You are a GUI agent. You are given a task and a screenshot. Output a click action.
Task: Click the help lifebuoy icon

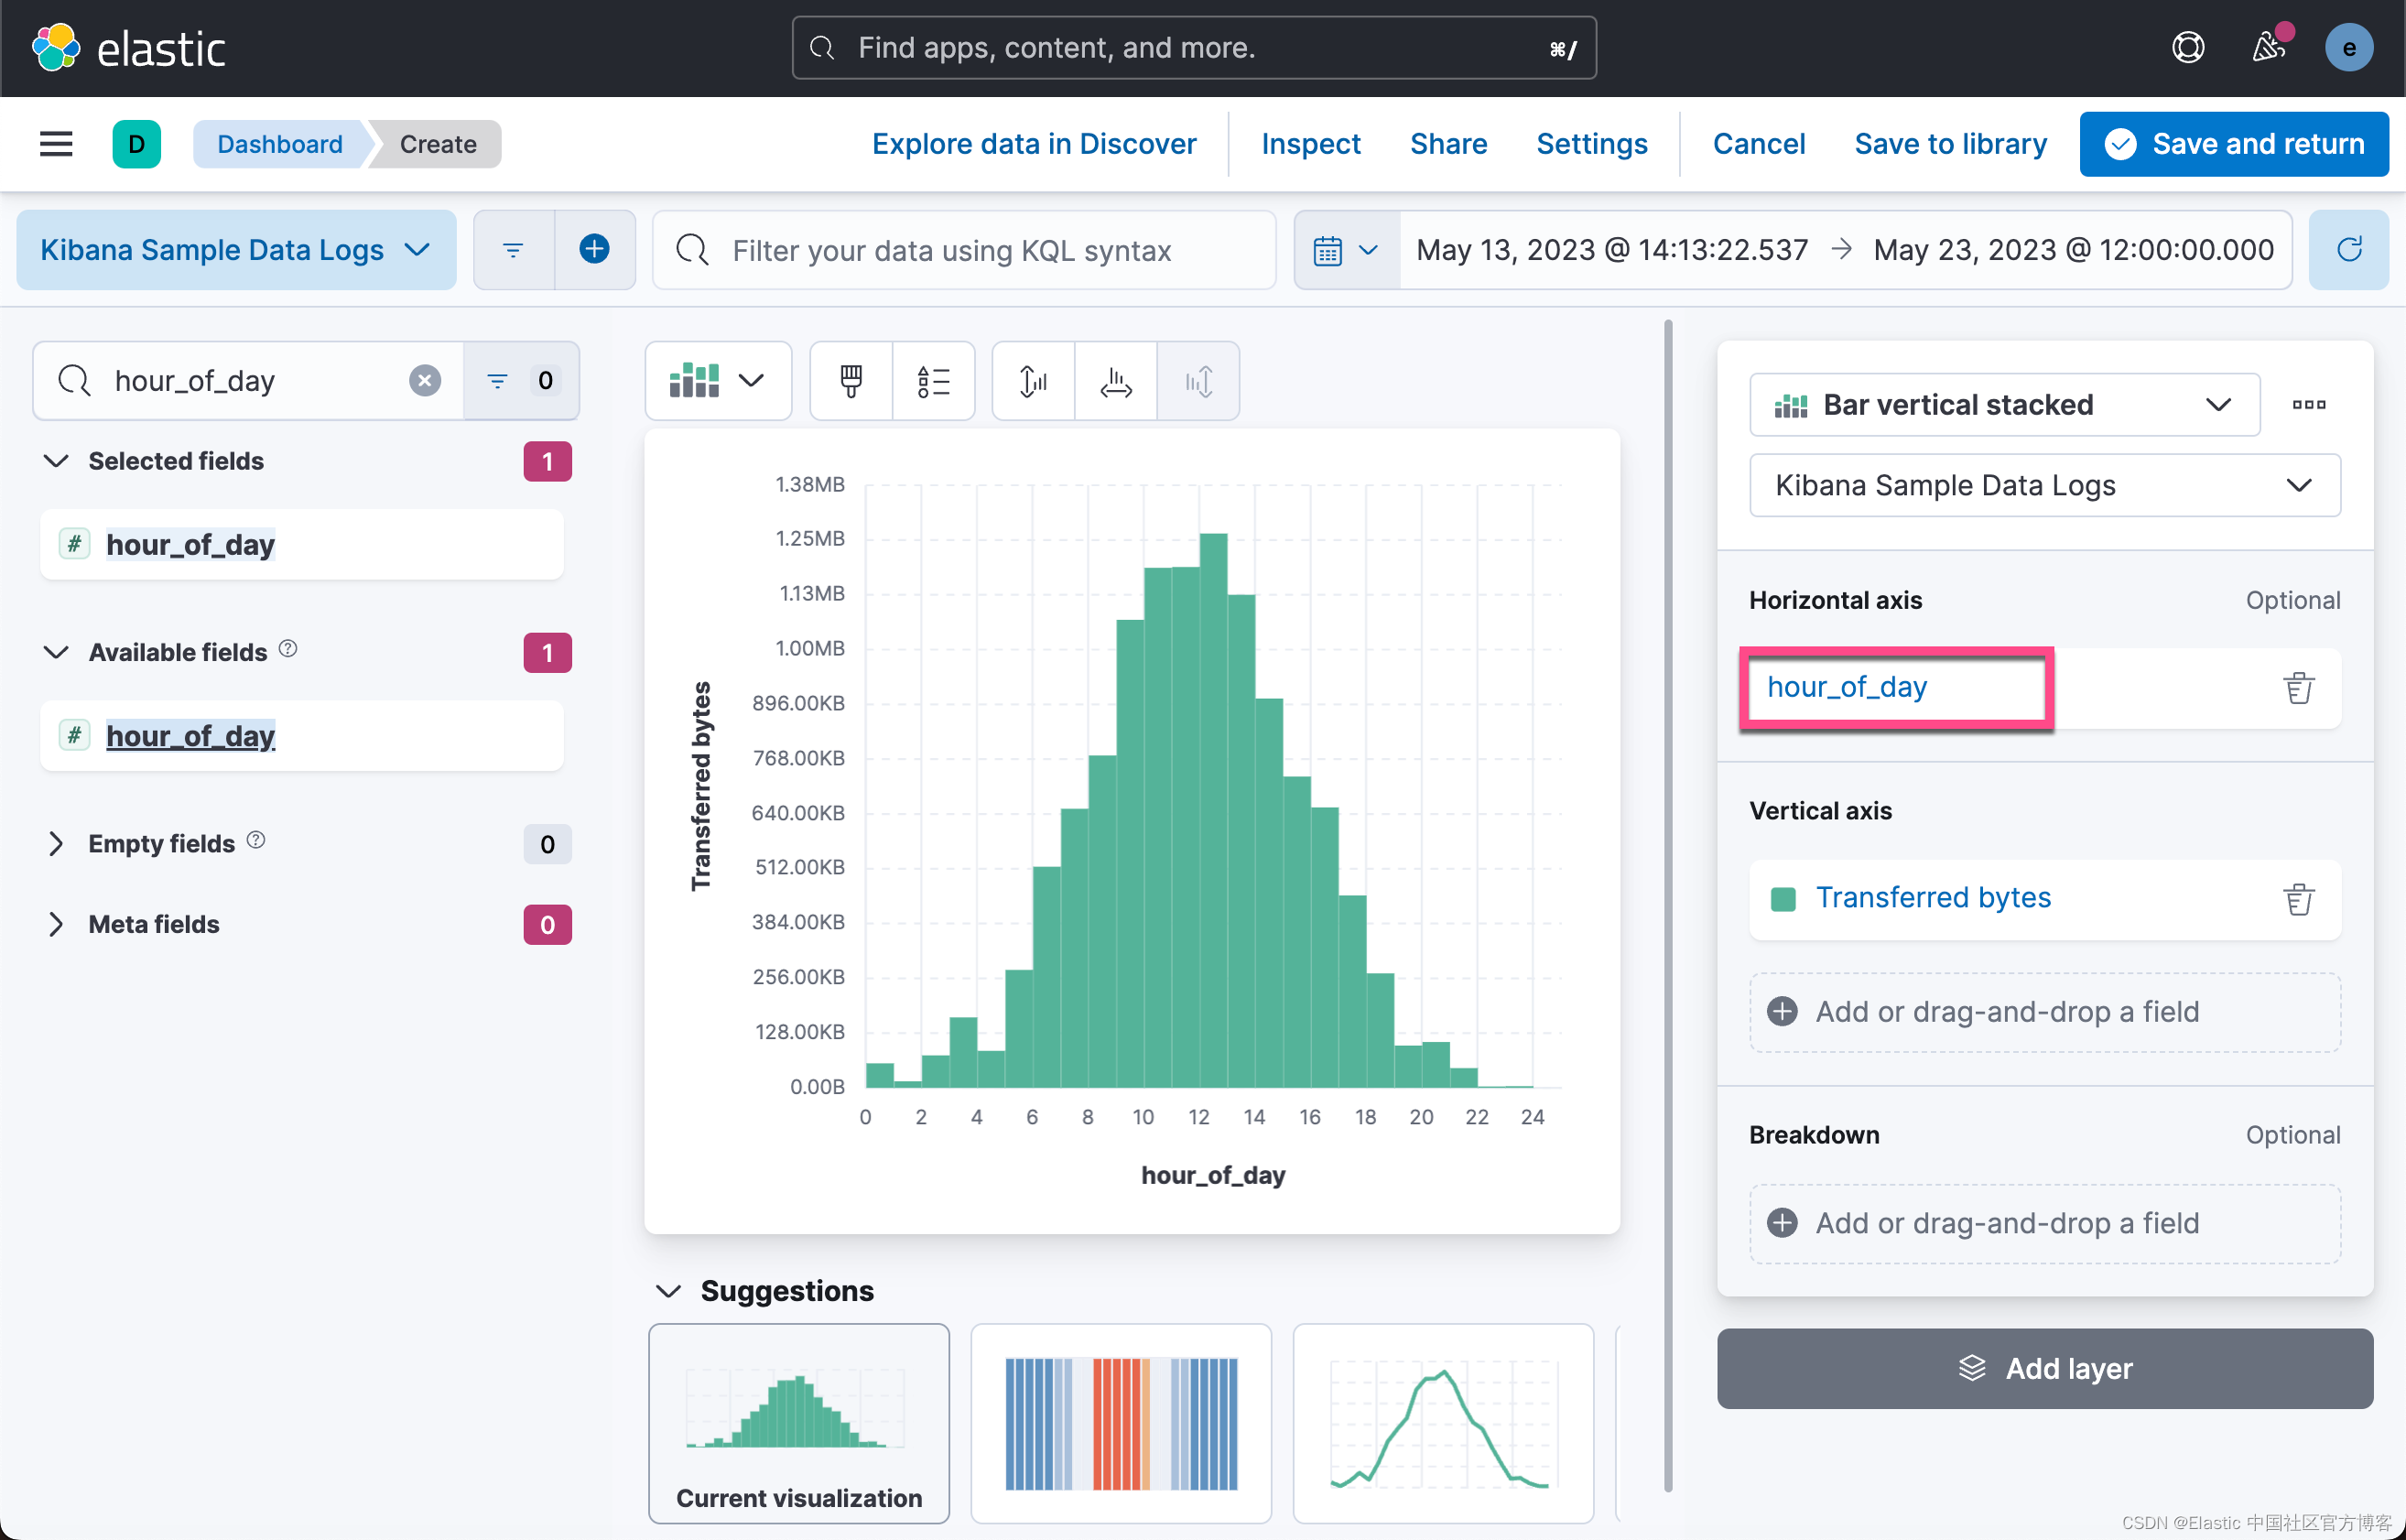[x=2189, y=47]
